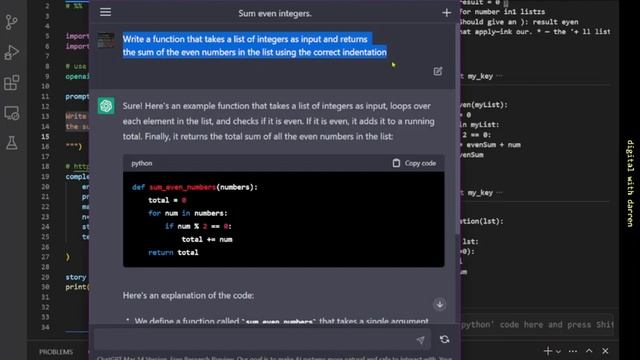This screenshot has height=360, width=640.
Task: Click line number 29 in editor gutter
Action: [45, 277]
